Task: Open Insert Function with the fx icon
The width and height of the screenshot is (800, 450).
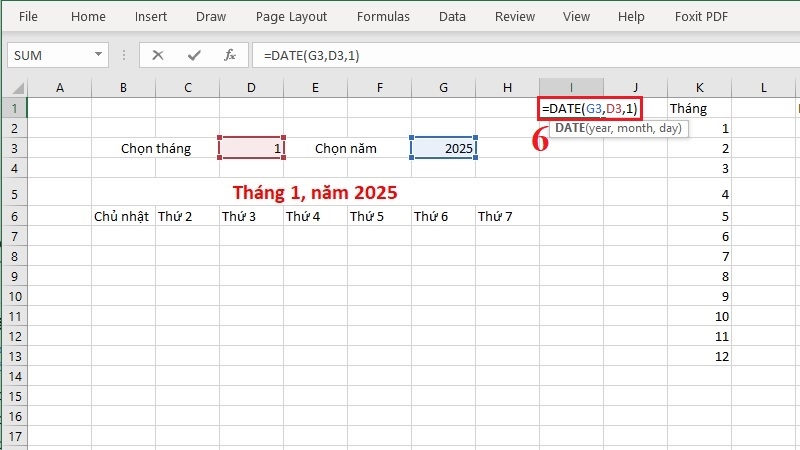Action: click(230, 55)
